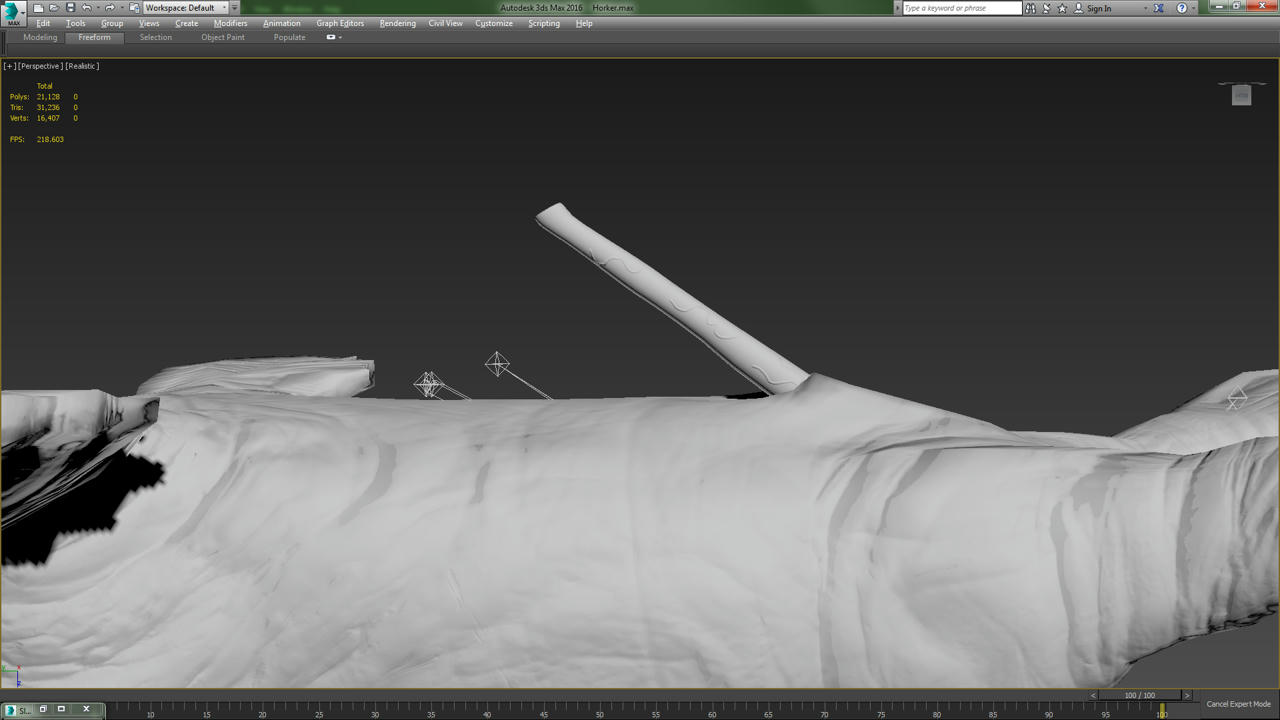Click the Undo arrow icon
Image resolution: width=1280 pixels, height=720 pixels.
coord(86,8)
